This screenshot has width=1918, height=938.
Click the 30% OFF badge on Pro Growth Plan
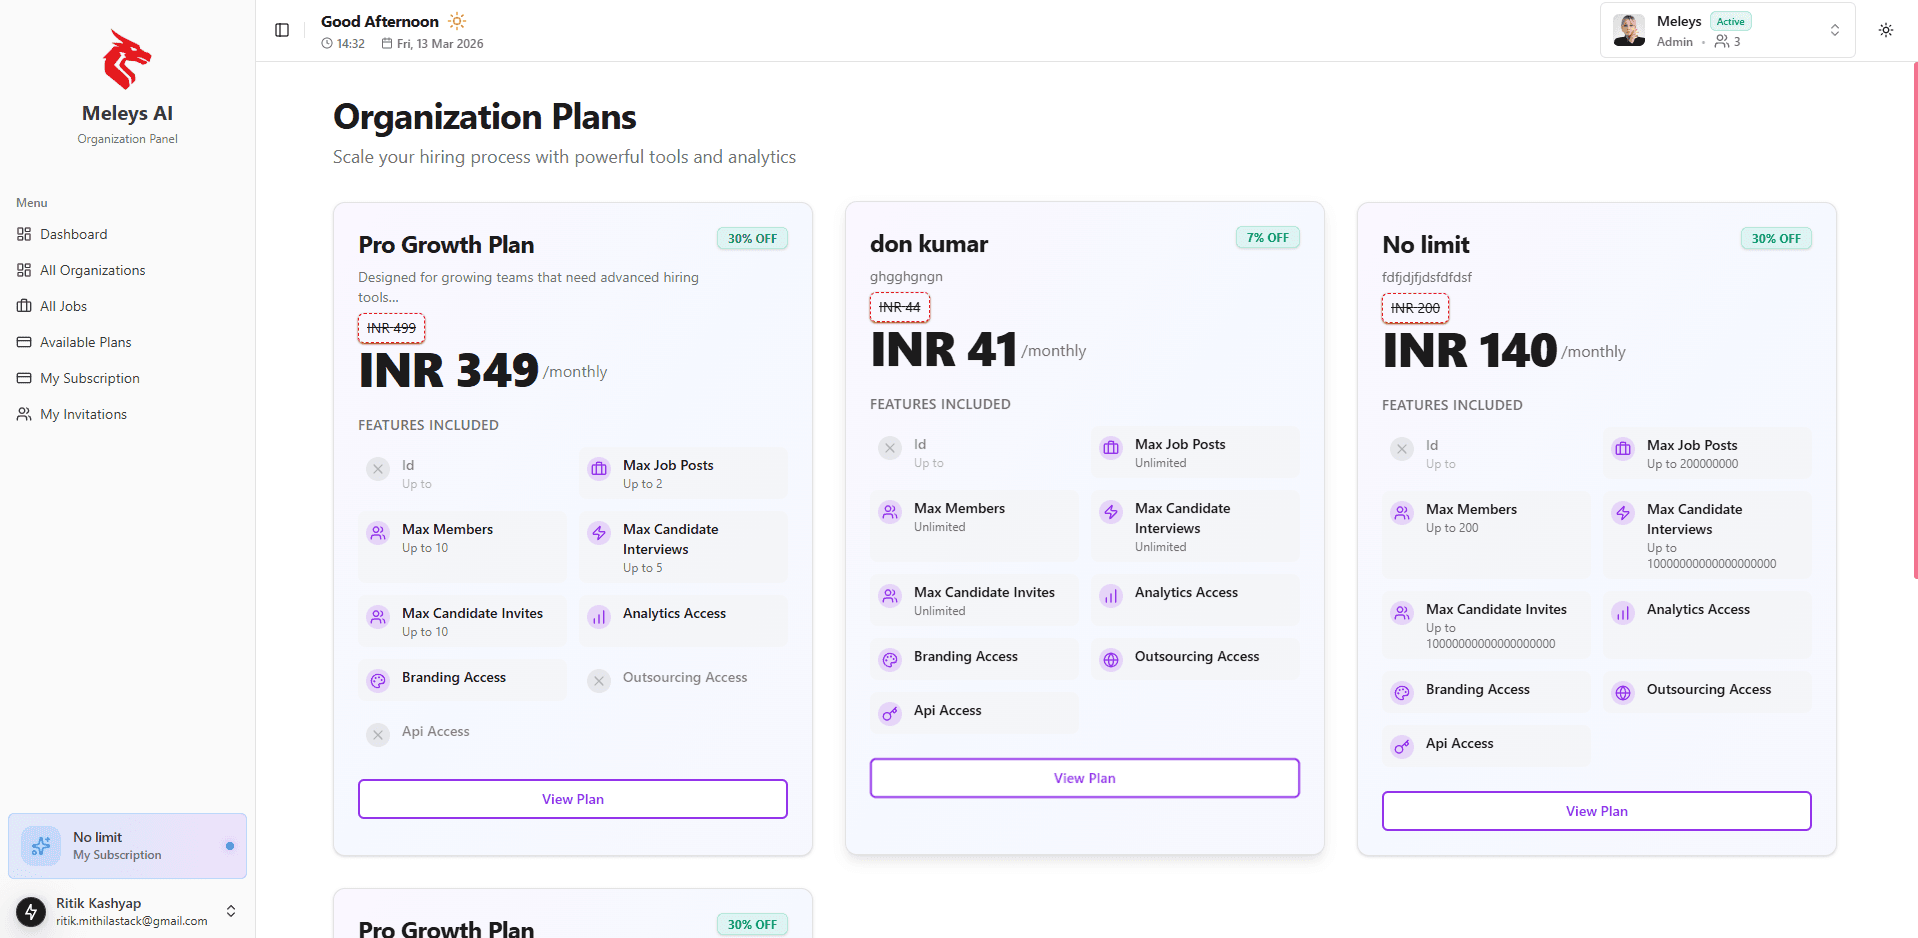752,238
